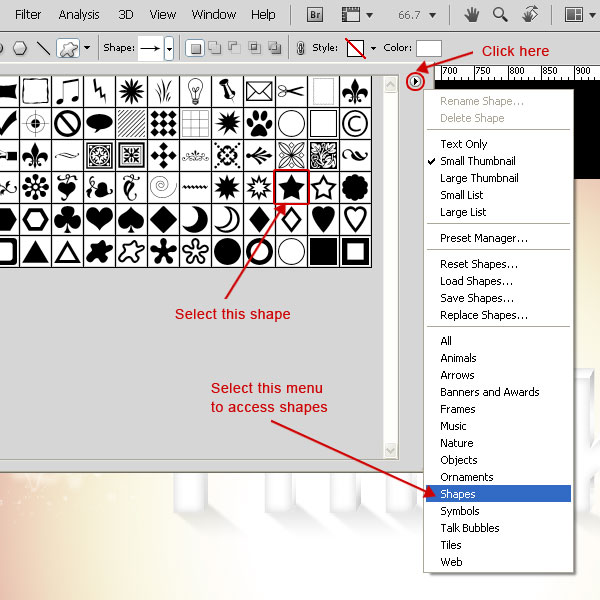The width and height of the screenshot is (600, 600).
Task: Select the solid crescent moon shape
Action: (x=195, y=219)
